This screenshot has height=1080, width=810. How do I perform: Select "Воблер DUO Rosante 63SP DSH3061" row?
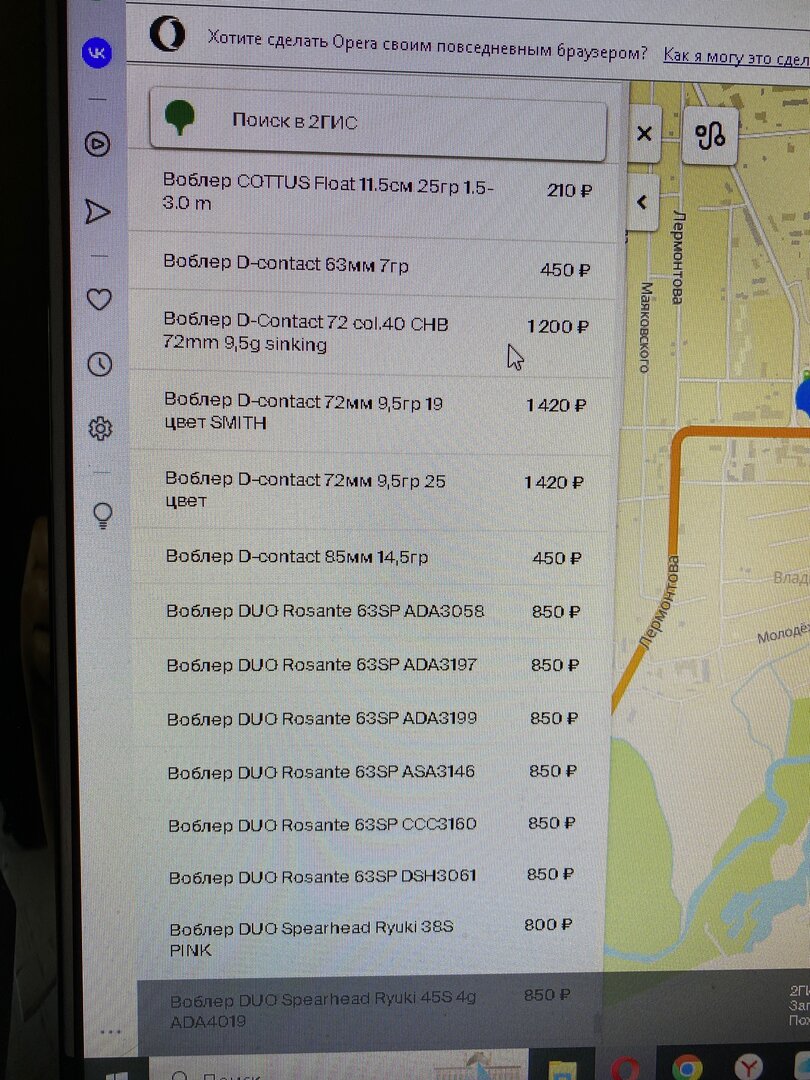[372, 876]
